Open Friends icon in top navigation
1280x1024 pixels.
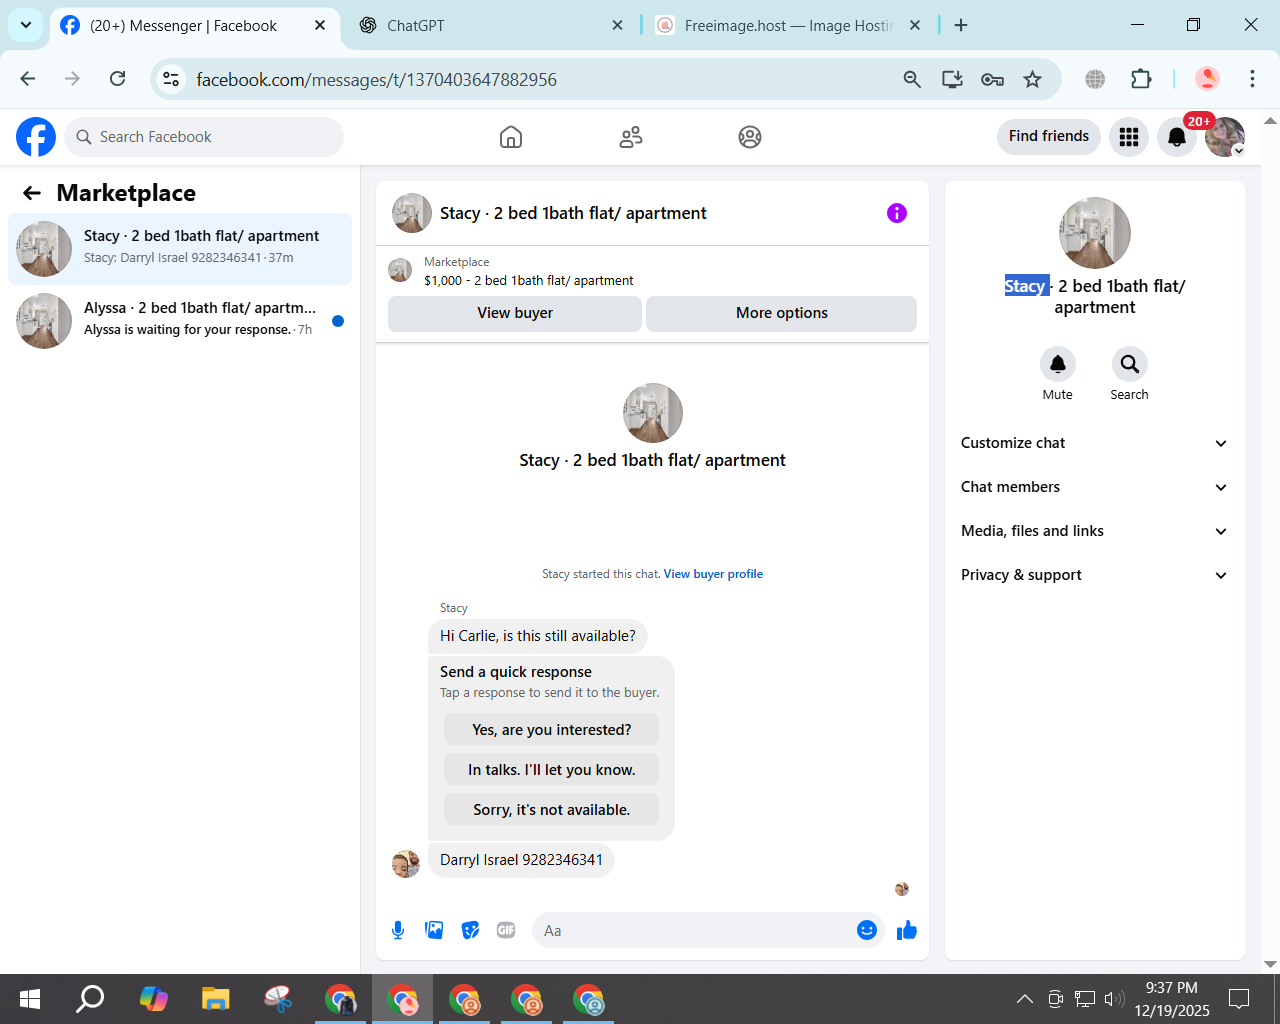[631, 137]
